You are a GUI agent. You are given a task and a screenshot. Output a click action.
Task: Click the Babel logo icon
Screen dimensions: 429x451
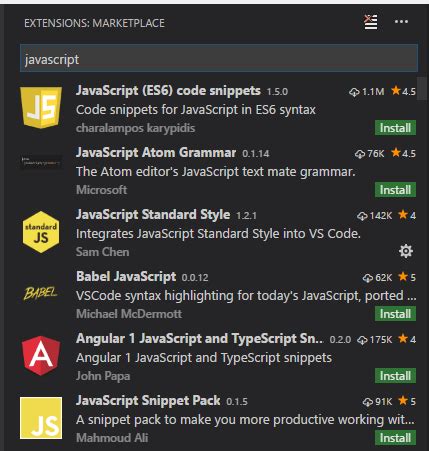tap(41, 293)
